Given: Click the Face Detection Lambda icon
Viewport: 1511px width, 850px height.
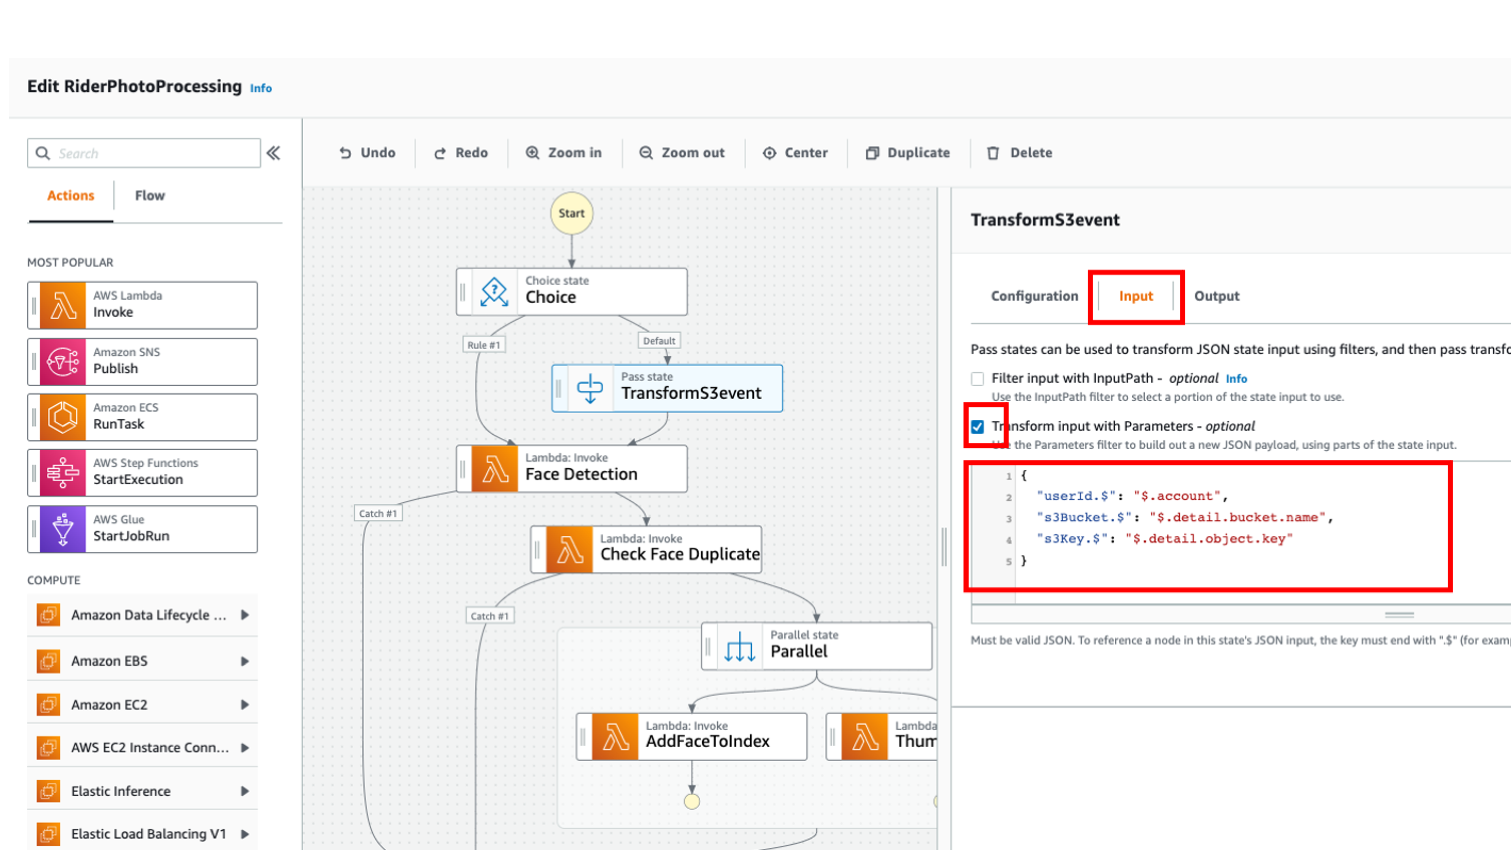Looking at the screenshot, I should click(x=494, y=469).
